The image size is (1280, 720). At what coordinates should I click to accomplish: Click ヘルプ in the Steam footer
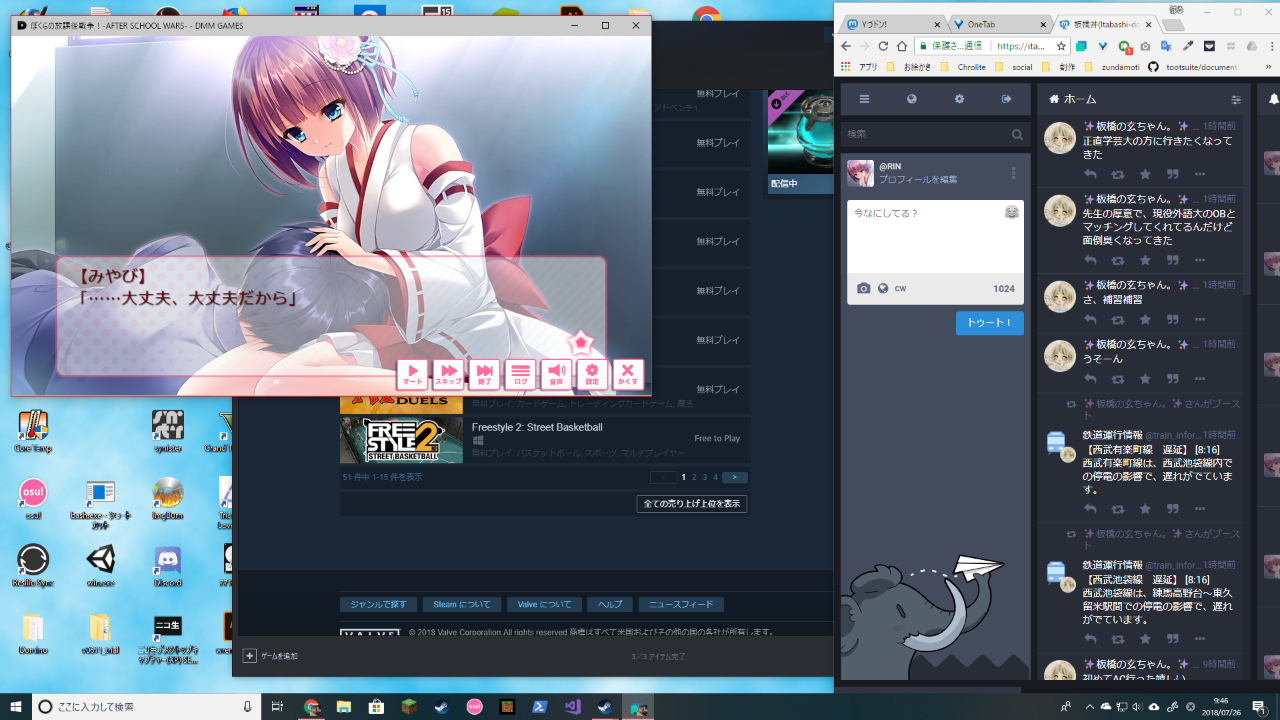pyautogui.click(x=610, y=604)
